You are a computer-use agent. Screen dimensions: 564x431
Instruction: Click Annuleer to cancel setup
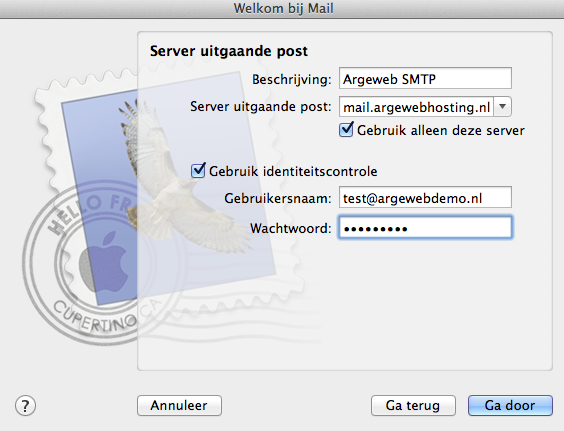[179, 405]
